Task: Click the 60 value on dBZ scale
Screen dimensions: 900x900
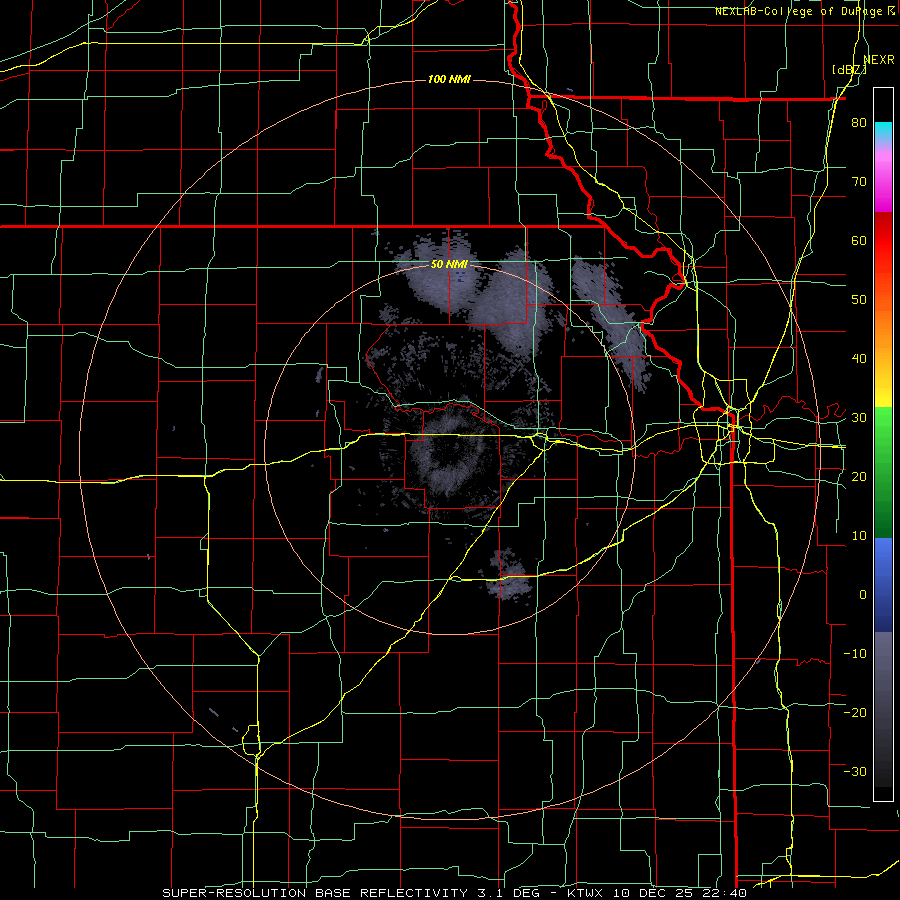Action: [x=859, y=240]
